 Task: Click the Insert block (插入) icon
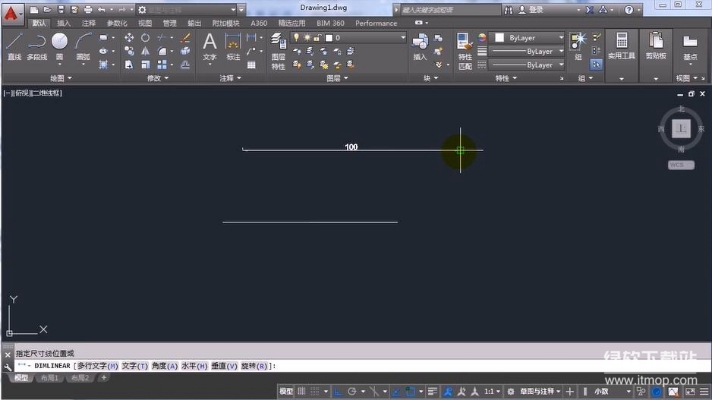tap(420, 46)
